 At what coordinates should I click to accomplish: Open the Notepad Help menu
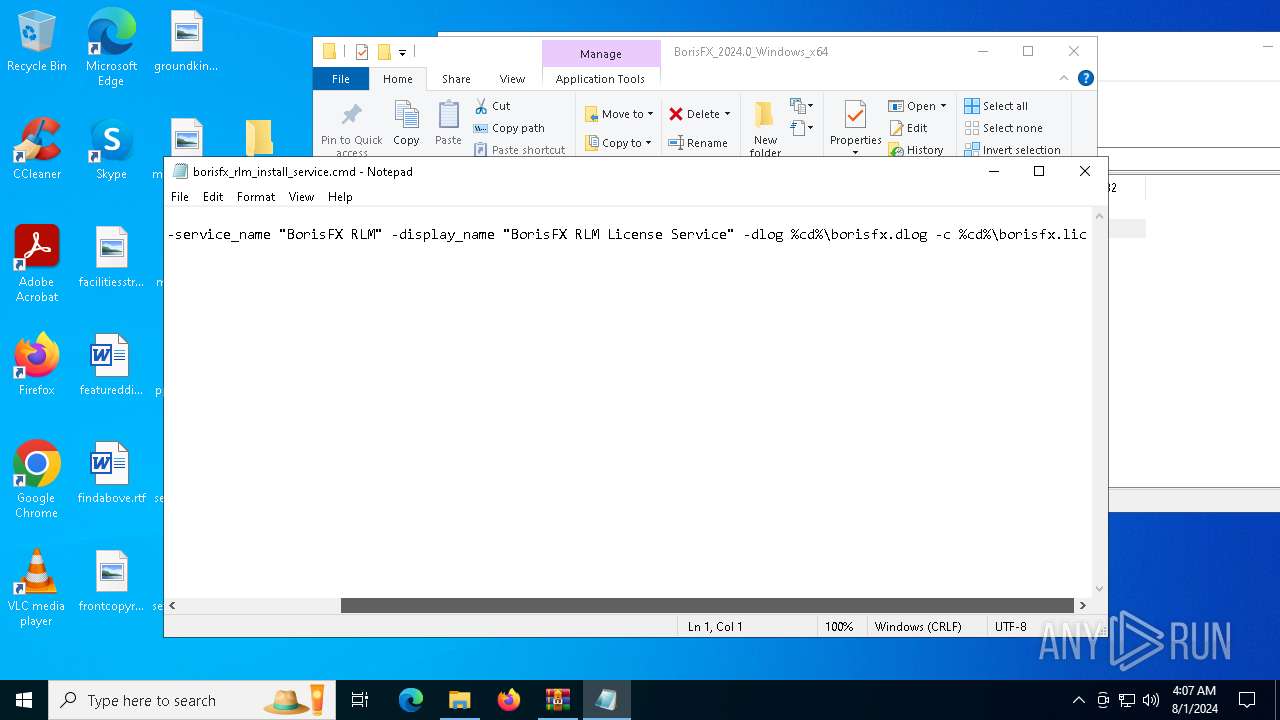pyautogui.click(x=340, y=197)
